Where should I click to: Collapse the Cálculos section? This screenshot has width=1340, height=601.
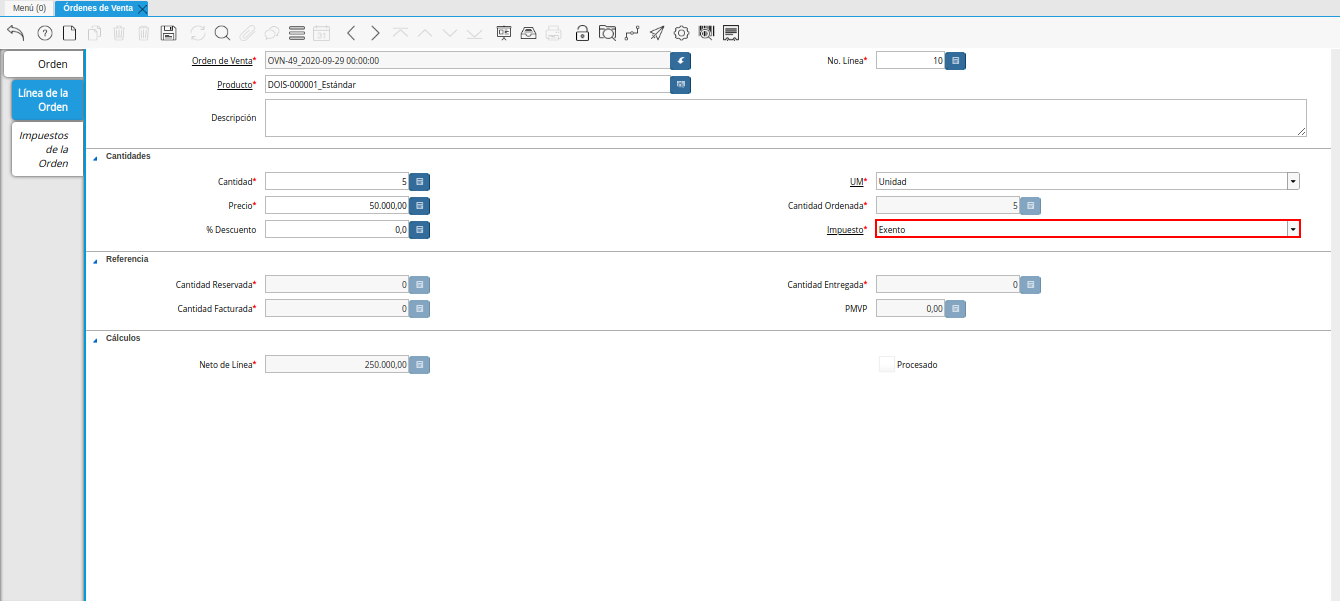[96, 339]
